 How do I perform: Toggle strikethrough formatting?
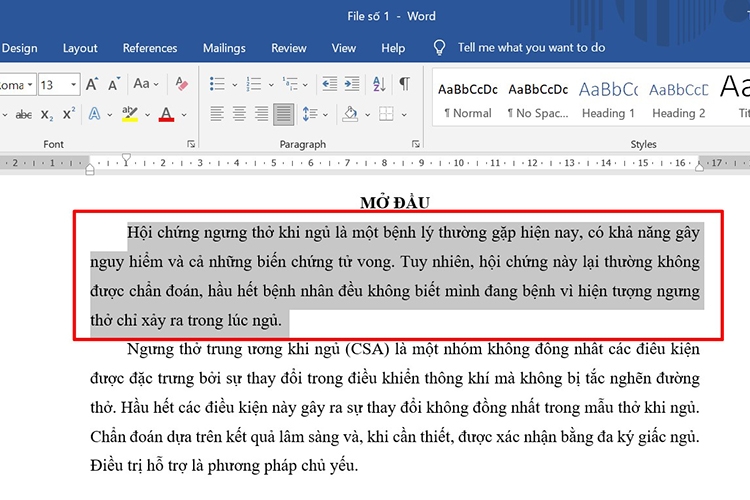pyautogui.click(x=23, y=115)
